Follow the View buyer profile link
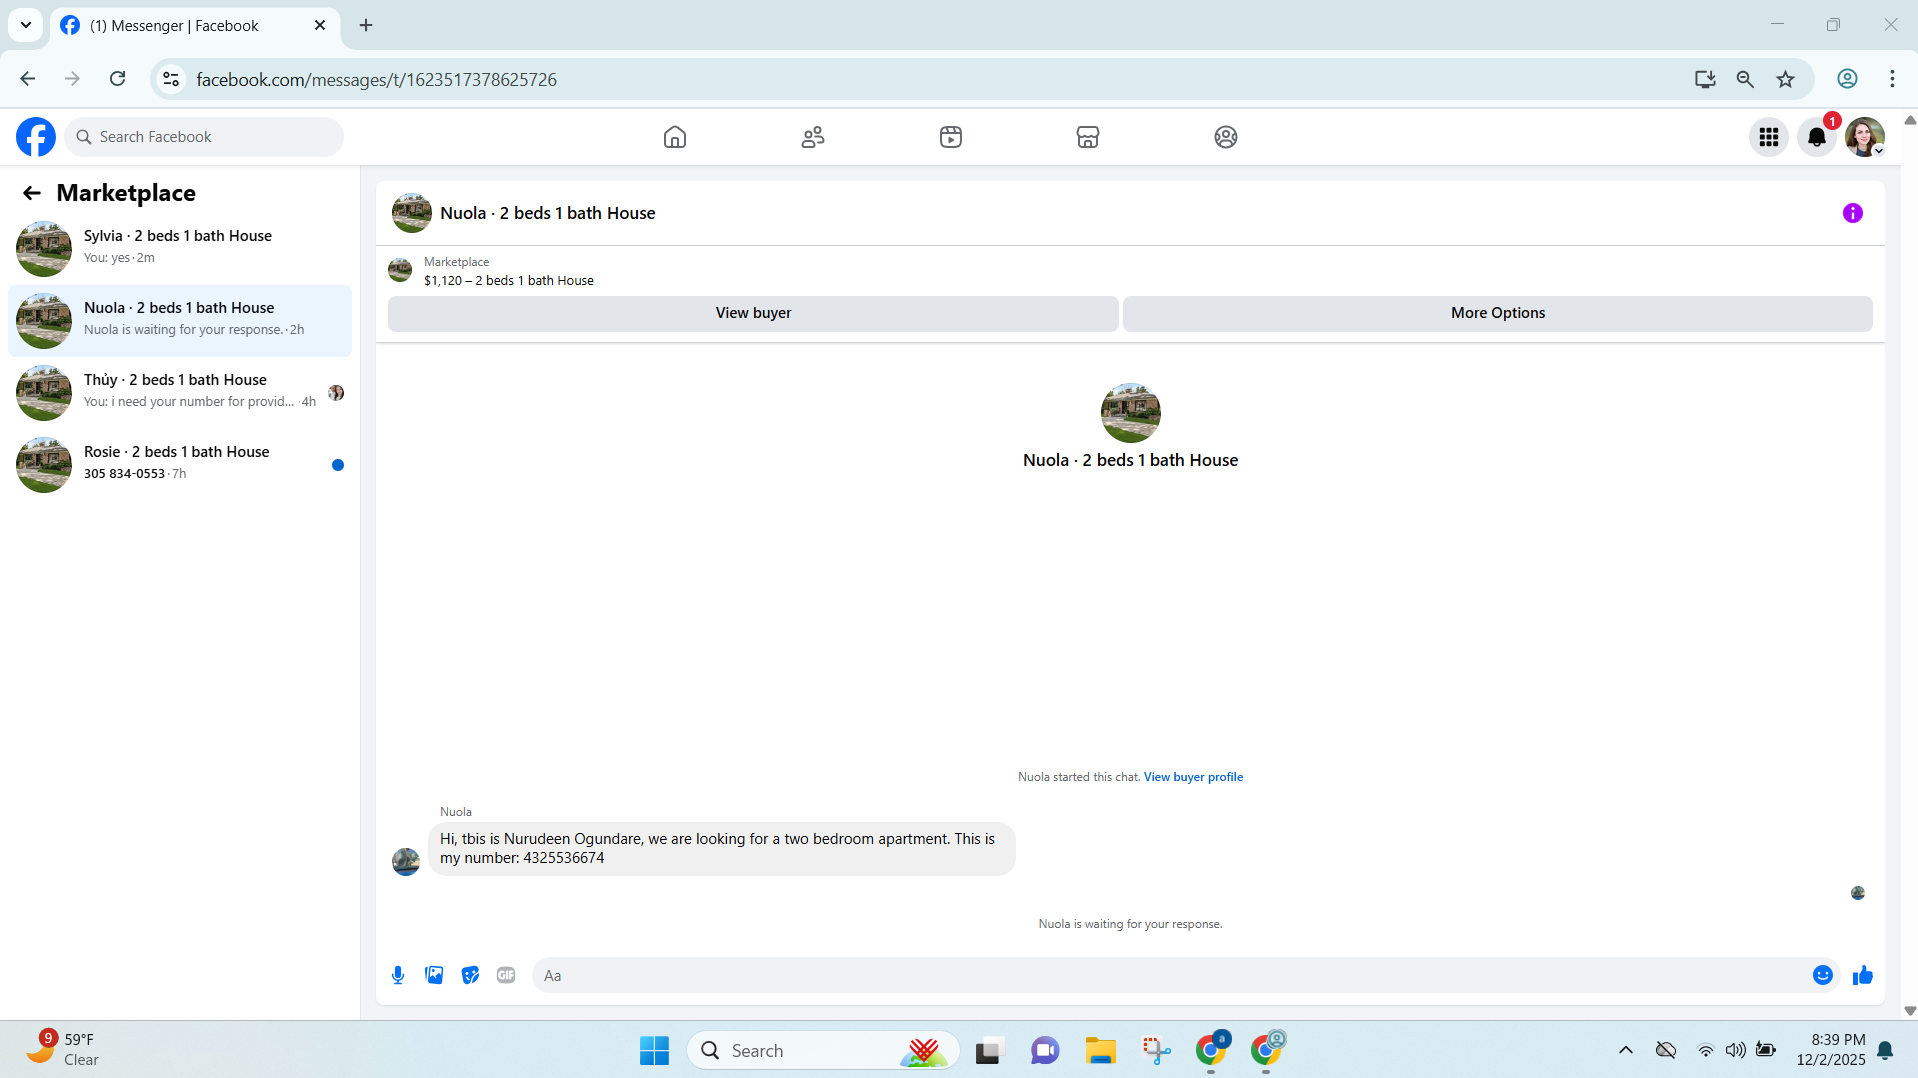The width and height of the screenshot is (1918, 1078). pyautogui.click(x=1193, y=777)
